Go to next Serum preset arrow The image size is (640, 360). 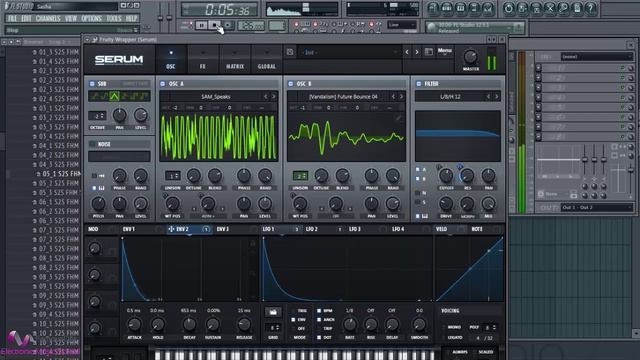coord(417,52)
